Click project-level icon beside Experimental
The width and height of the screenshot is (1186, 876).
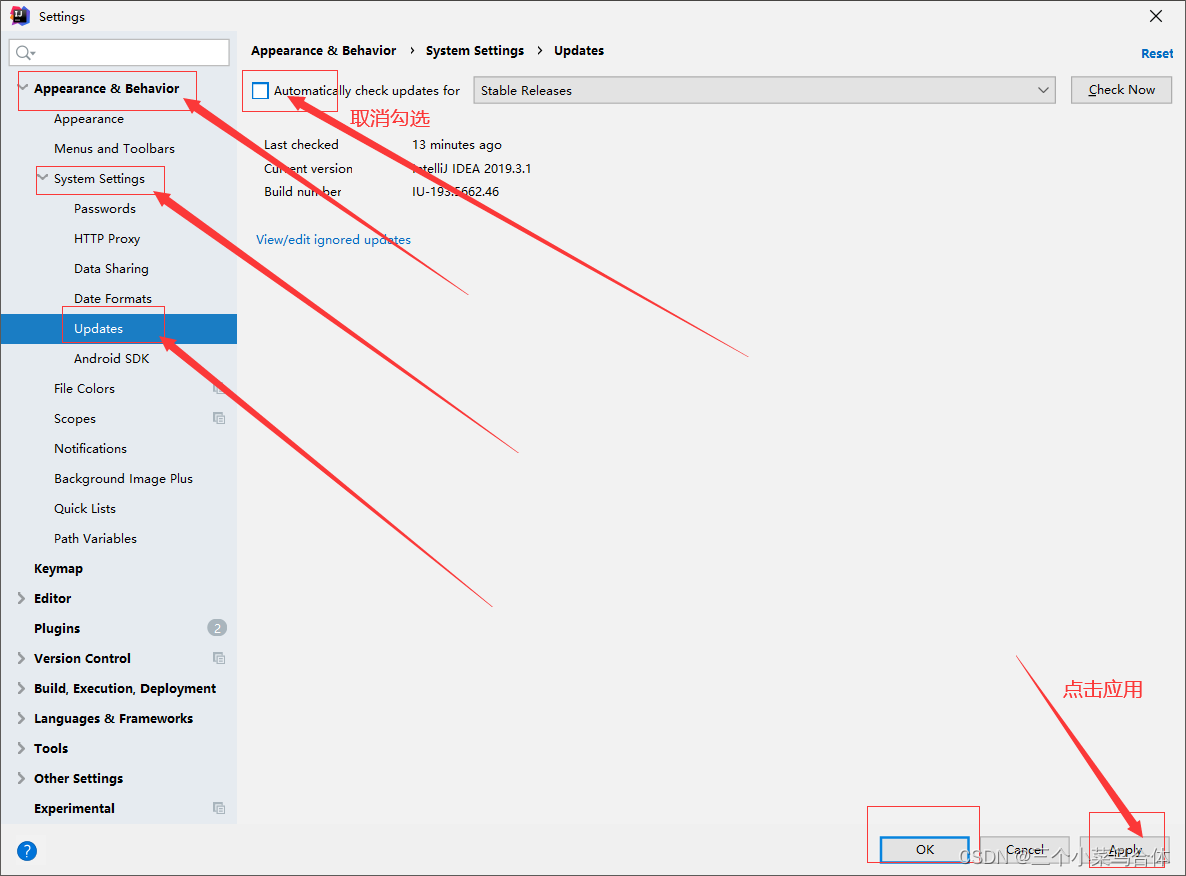pos(219,808)
